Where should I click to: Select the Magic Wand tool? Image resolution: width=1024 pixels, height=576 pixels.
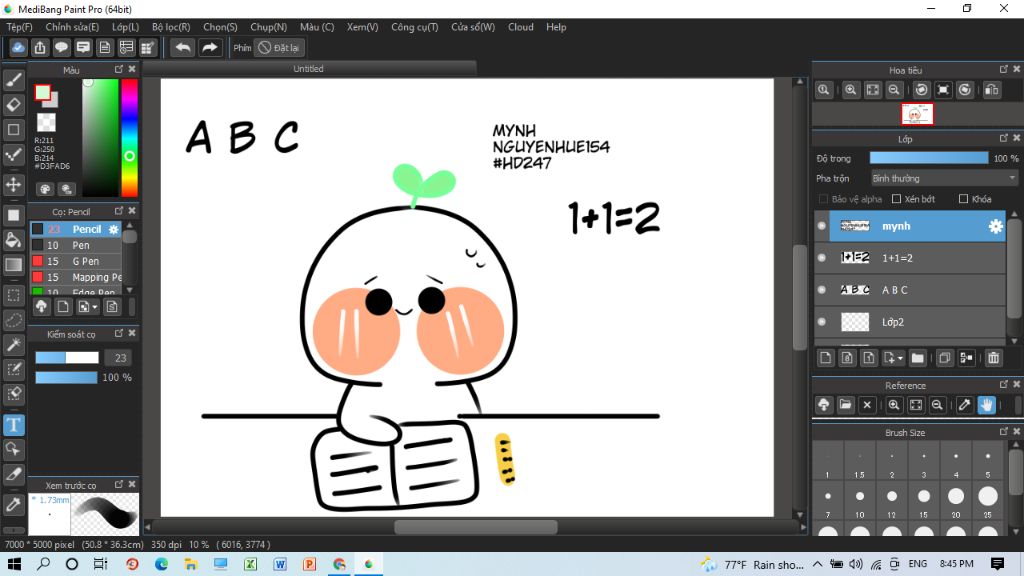(14, 345)
